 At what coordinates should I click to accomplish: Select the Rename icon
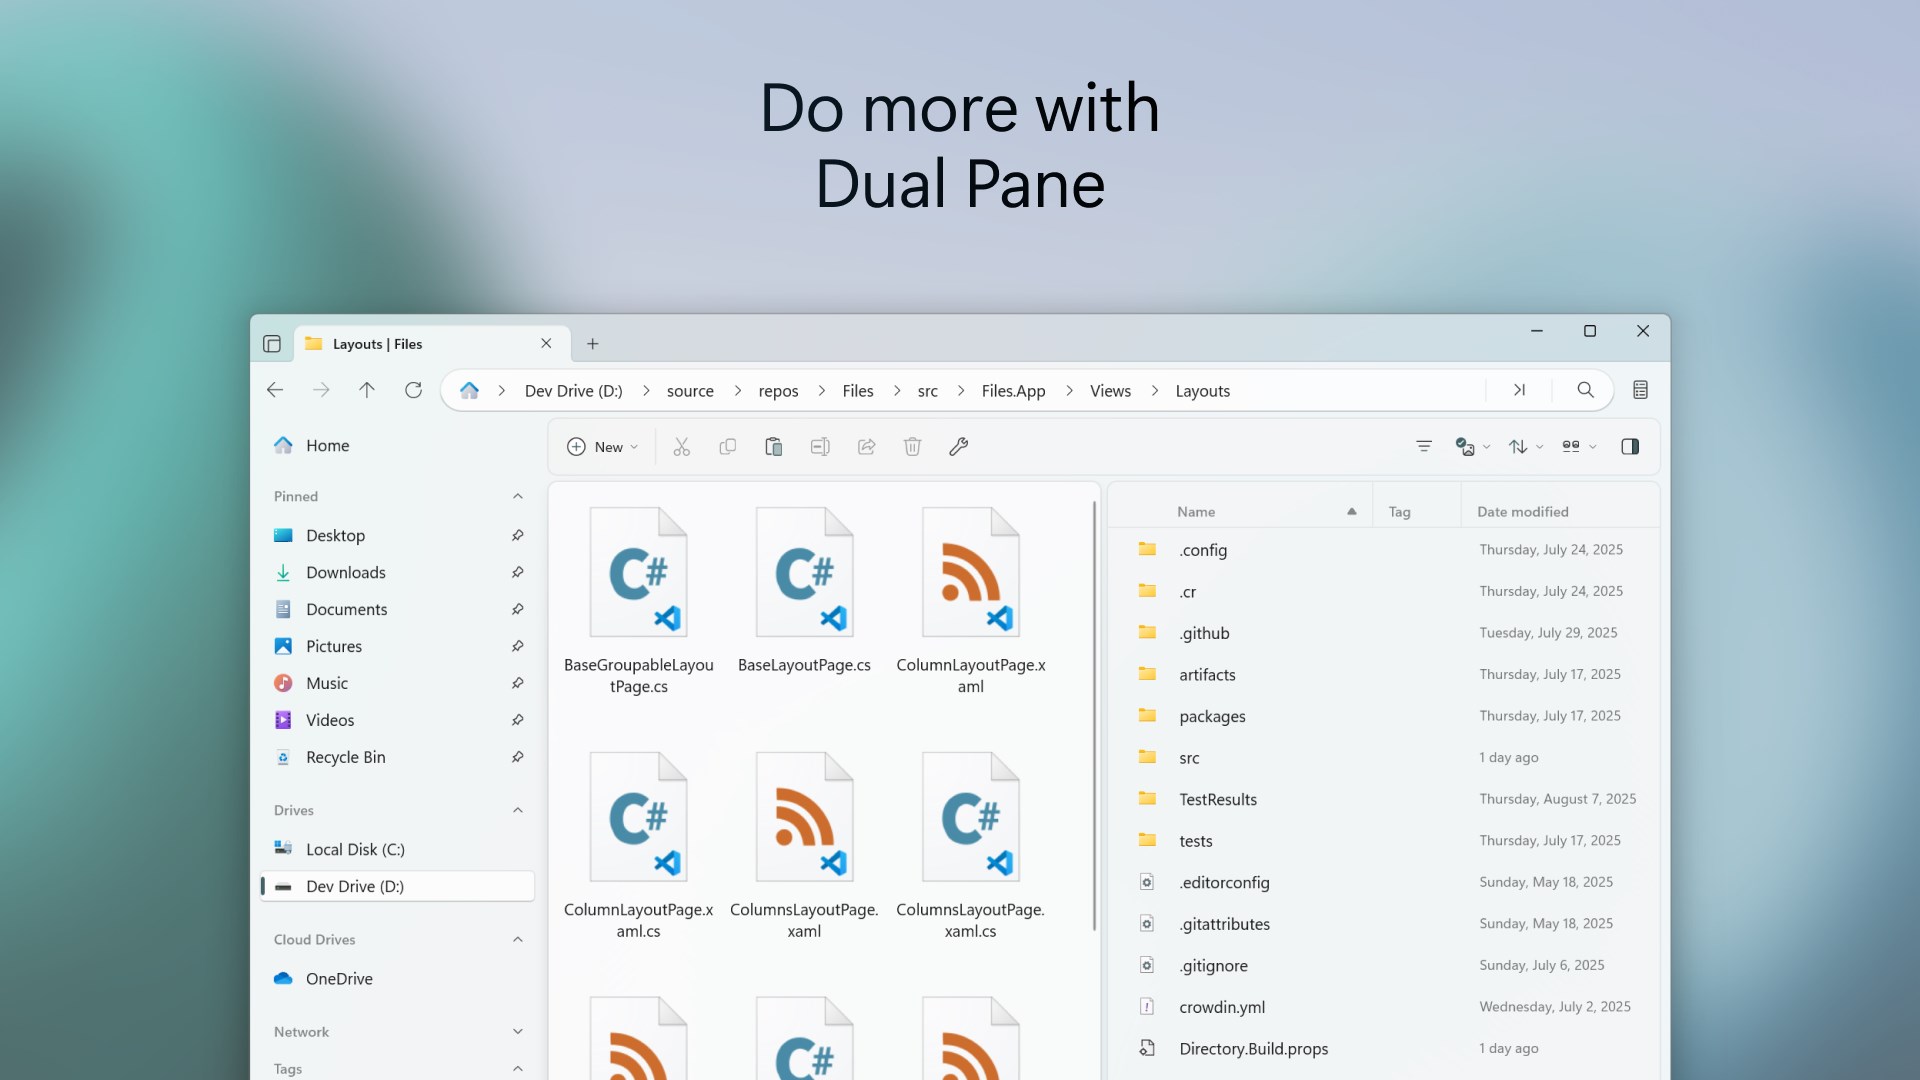(x=820, y=447)
